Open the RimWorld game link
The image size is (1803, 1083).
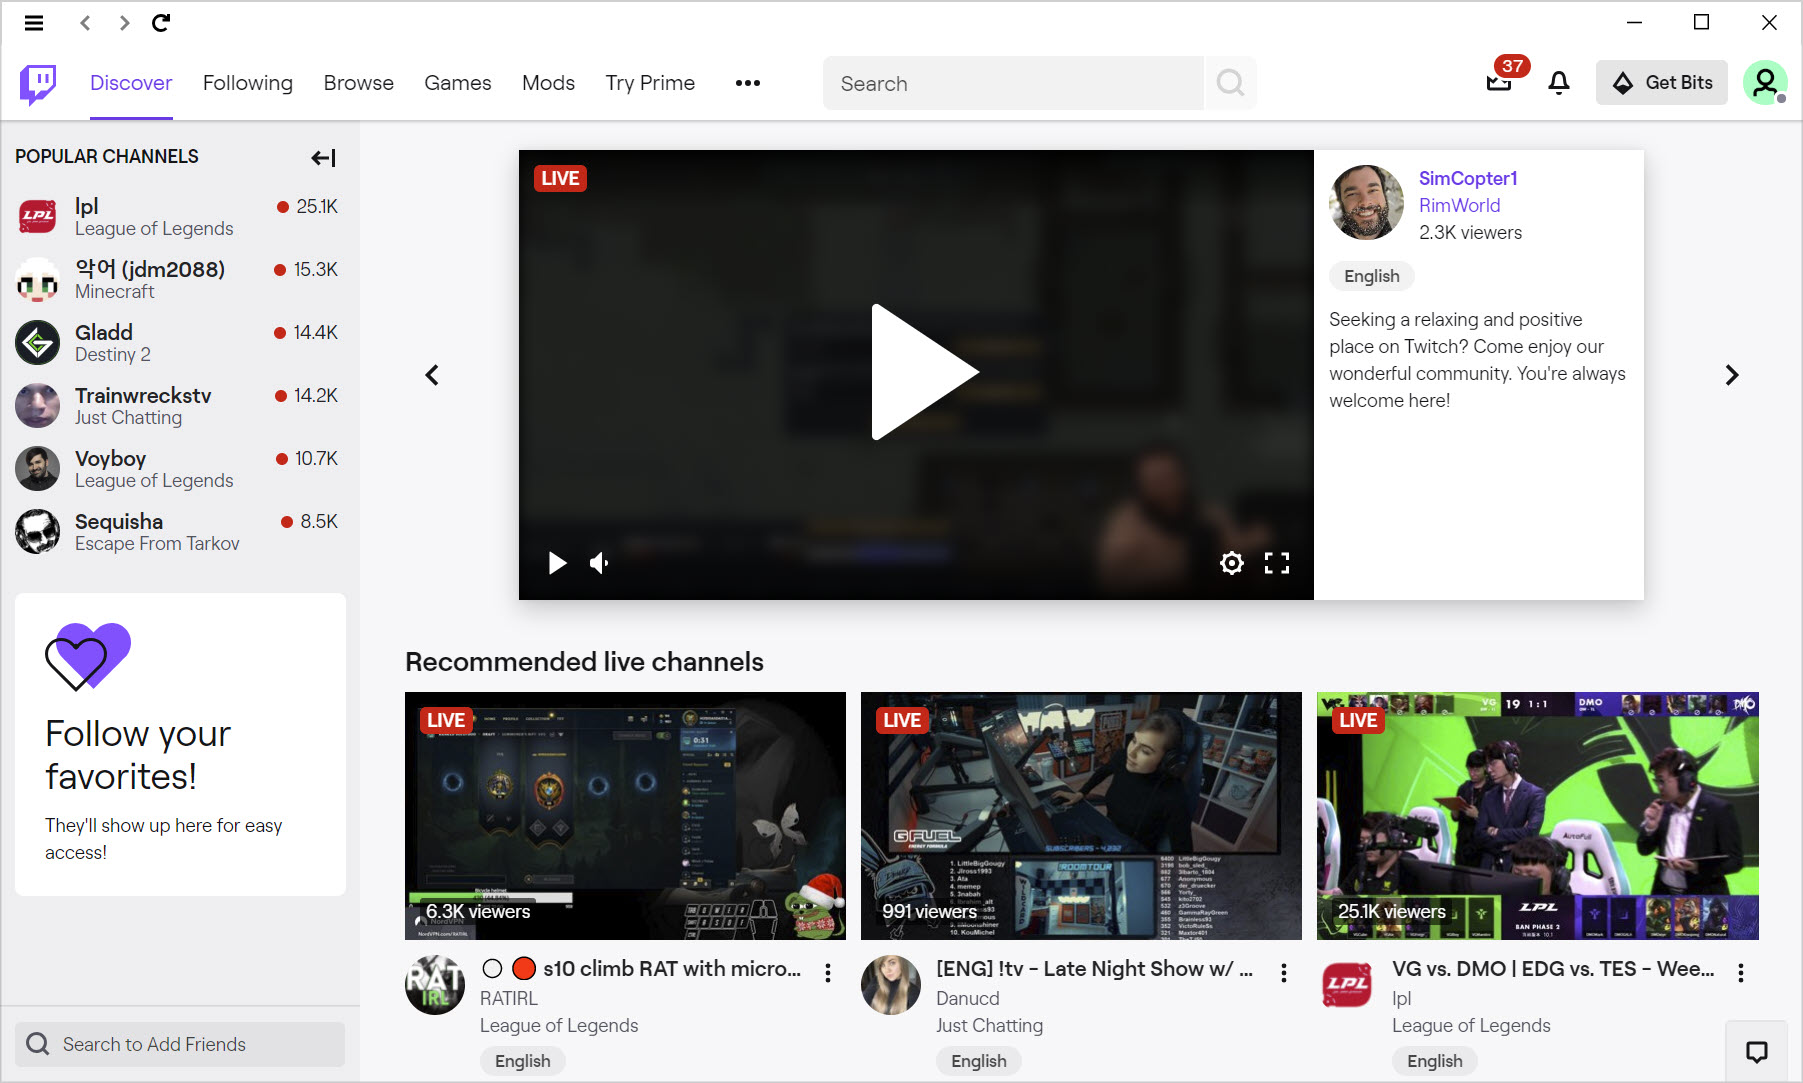pyautogui.click(x=1460, y=205)
